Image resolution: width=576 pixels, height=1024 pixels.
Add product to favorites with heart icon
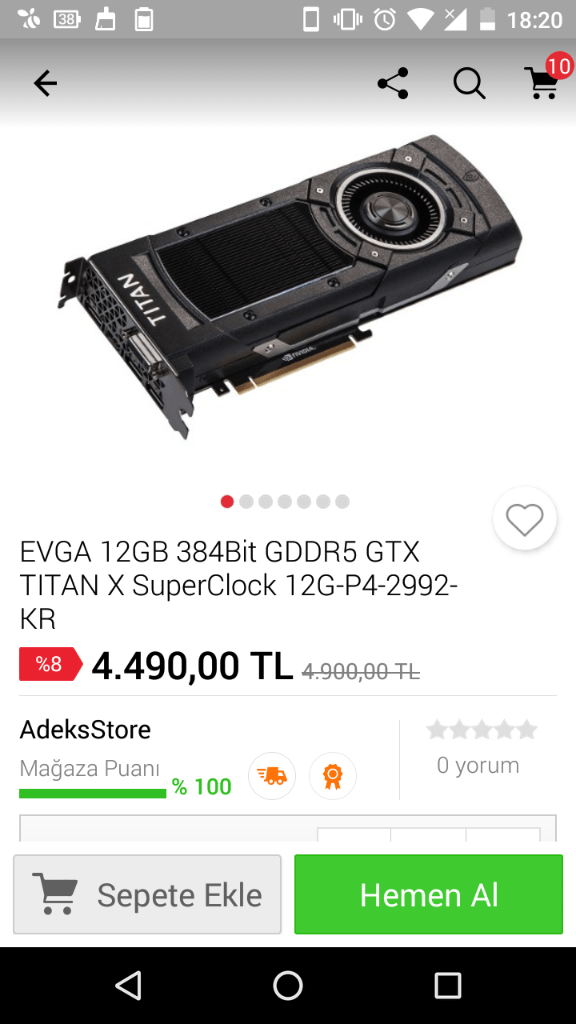point(524,519)
